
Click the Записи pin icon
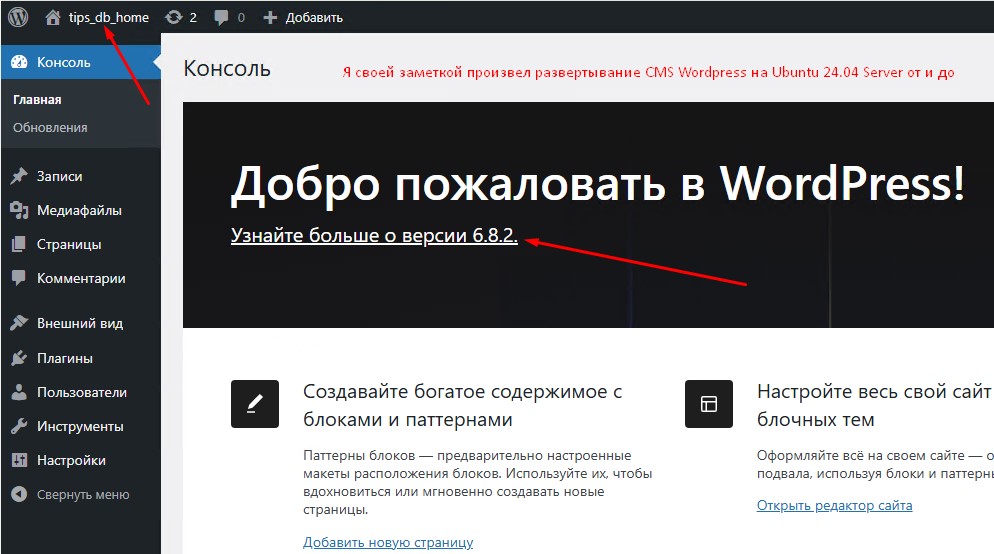tap(19, 176)
